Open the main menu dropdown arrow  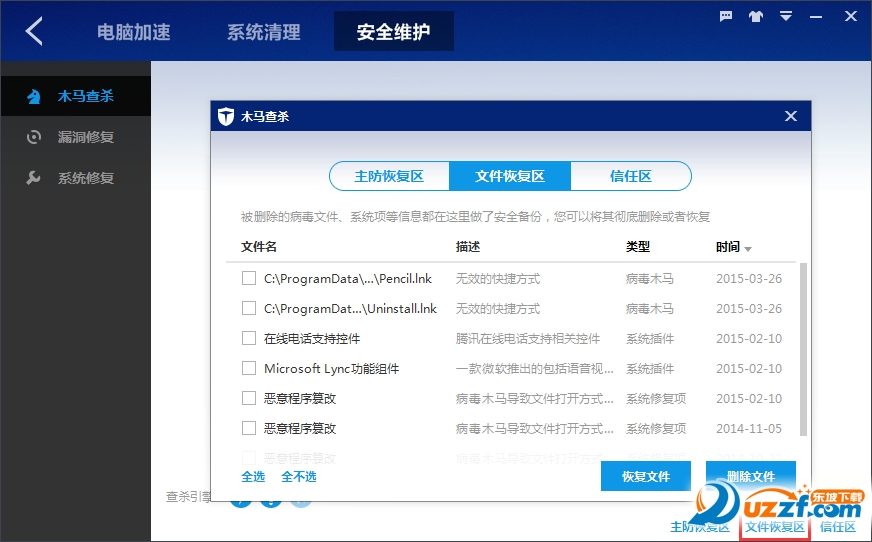pos(787,16)
